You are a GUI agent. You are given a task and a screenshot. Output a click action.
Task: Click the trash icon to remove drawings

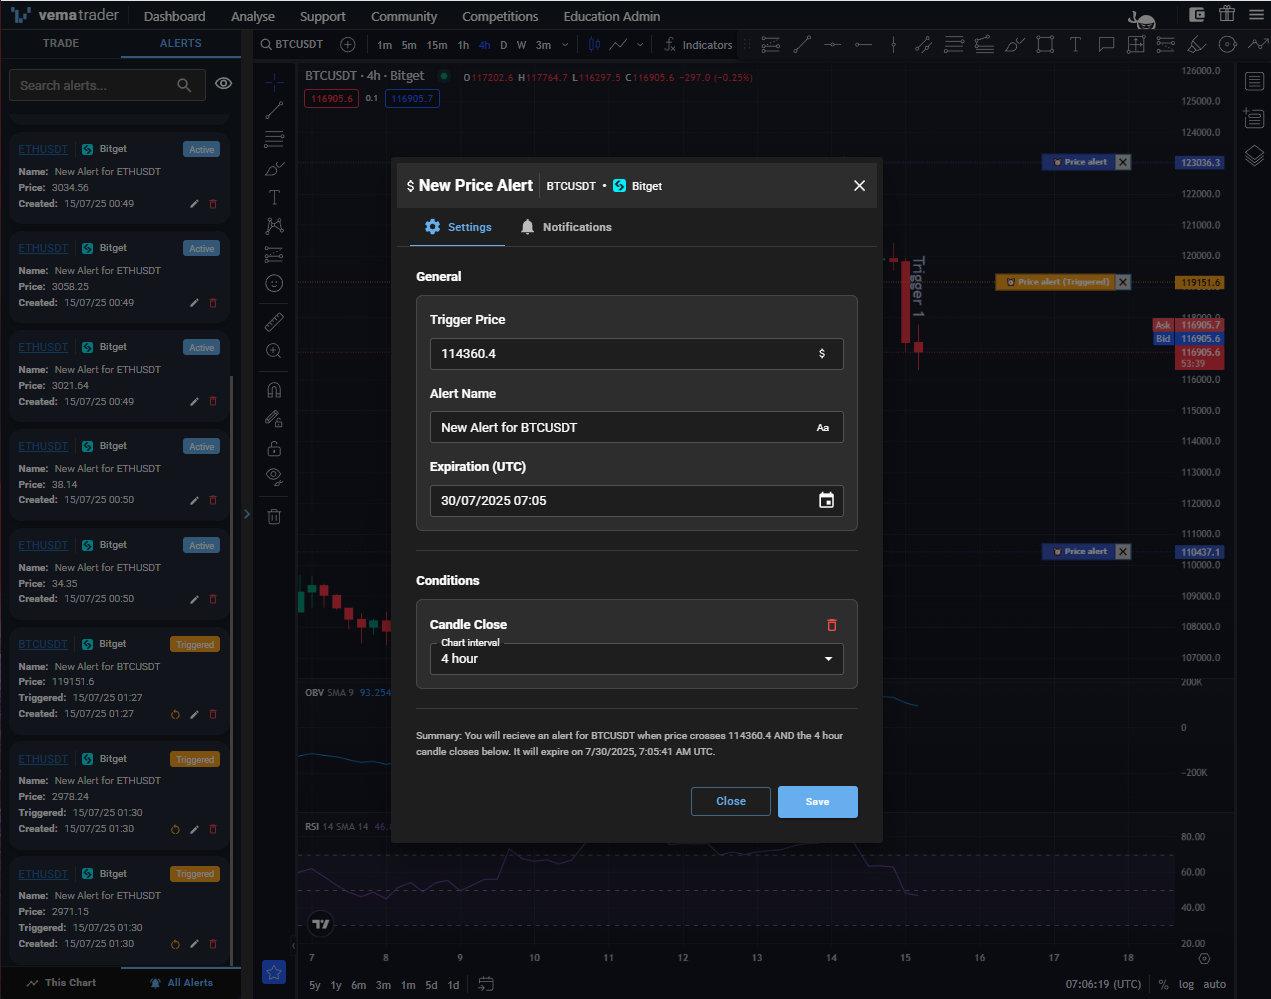274,516
